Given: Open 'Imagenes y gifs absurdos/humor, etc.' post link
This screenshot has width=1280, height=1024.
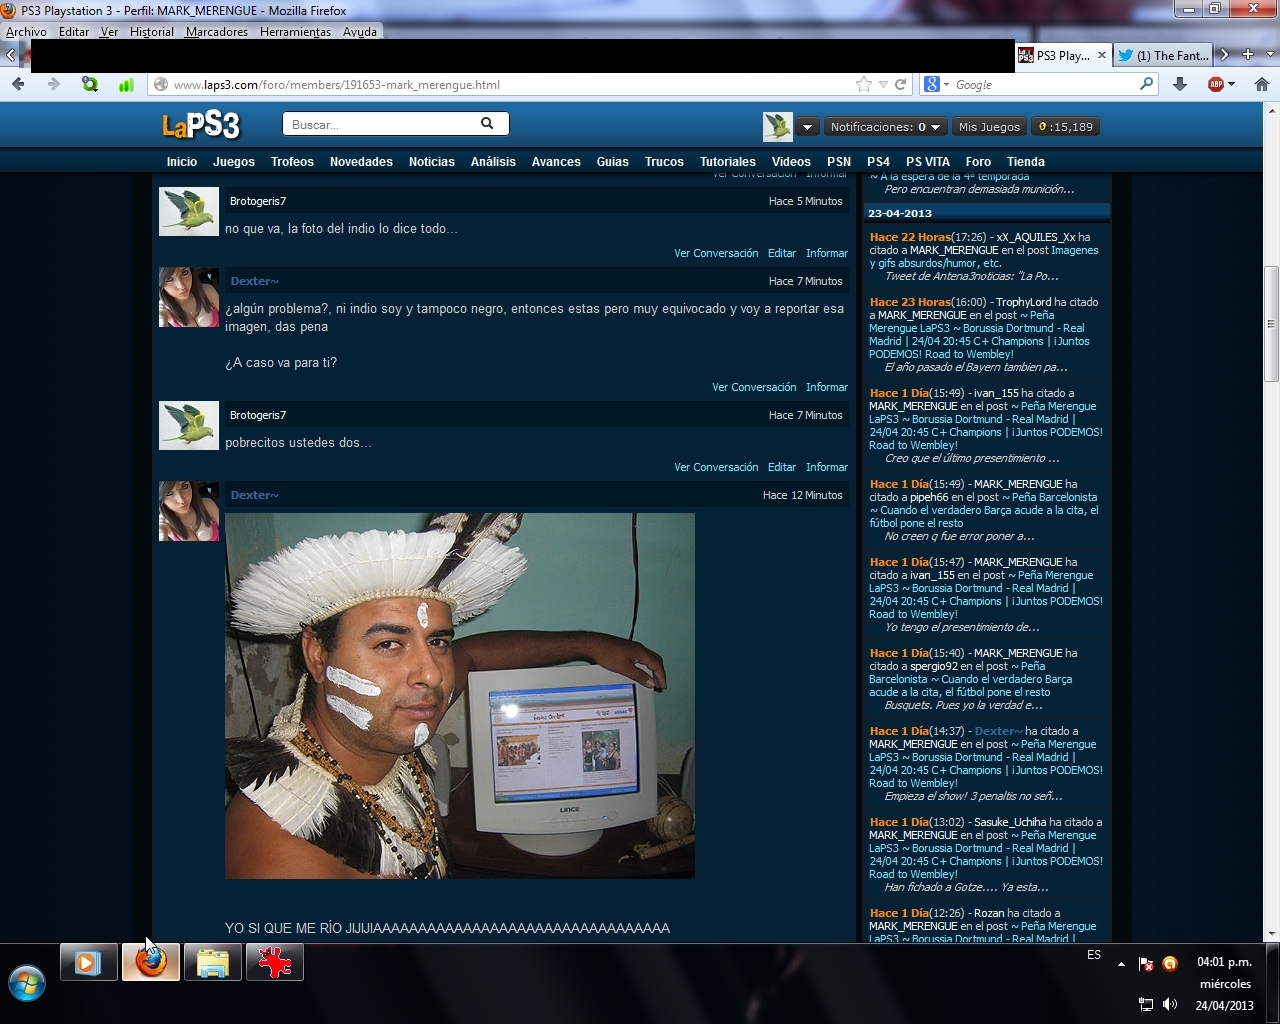Looking at the screenshot, I should (984, 257).
